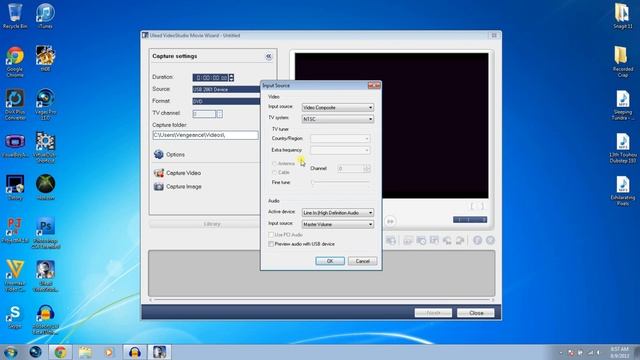Click the TV channel number field
The height and width of the screenshot is (360, 640).
204,113
